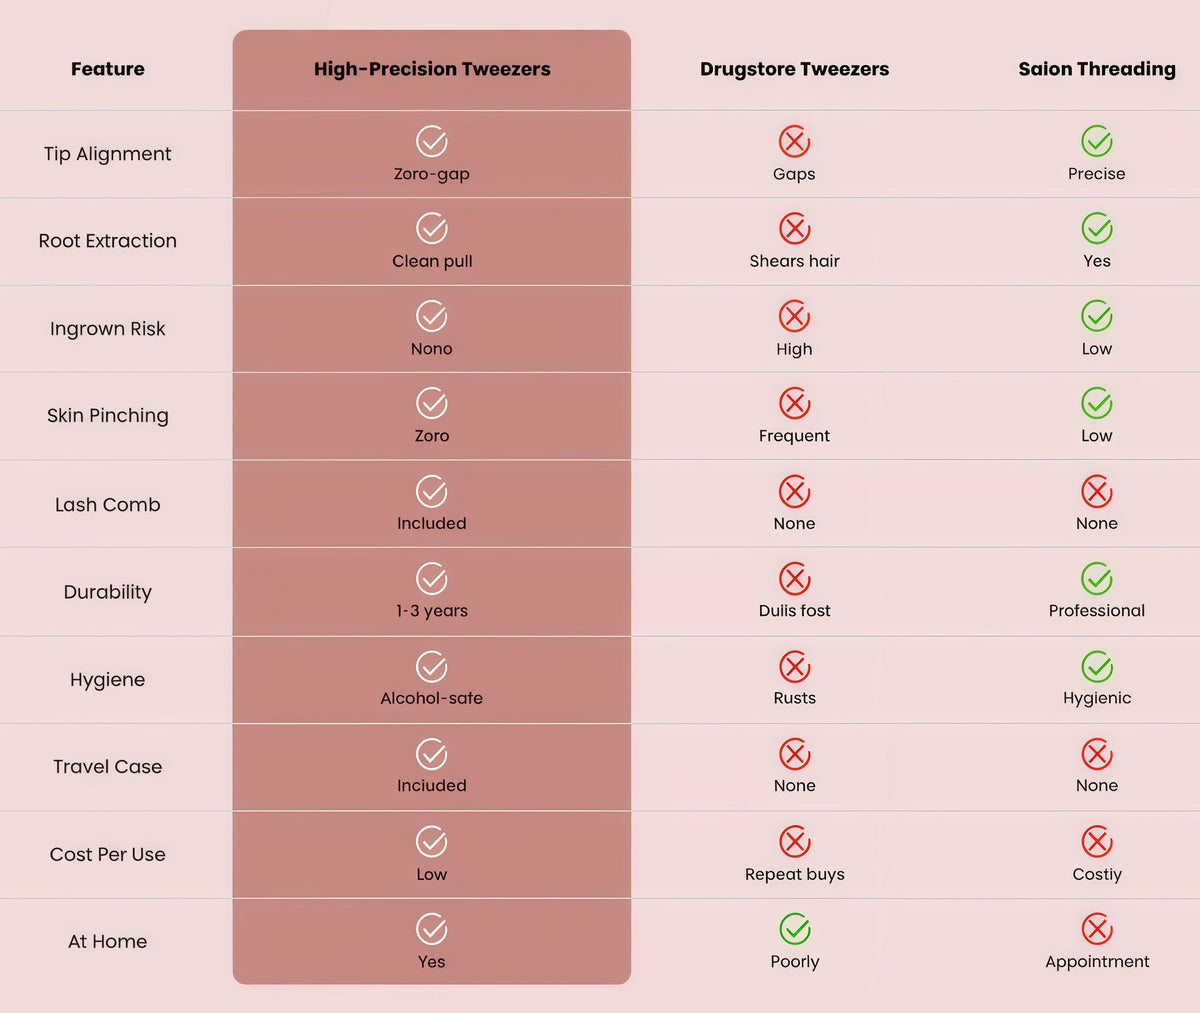Click the red X above Costly
This screenshot has width=1200, height=1013.
pyautogui.click(x=1097, y=841)
